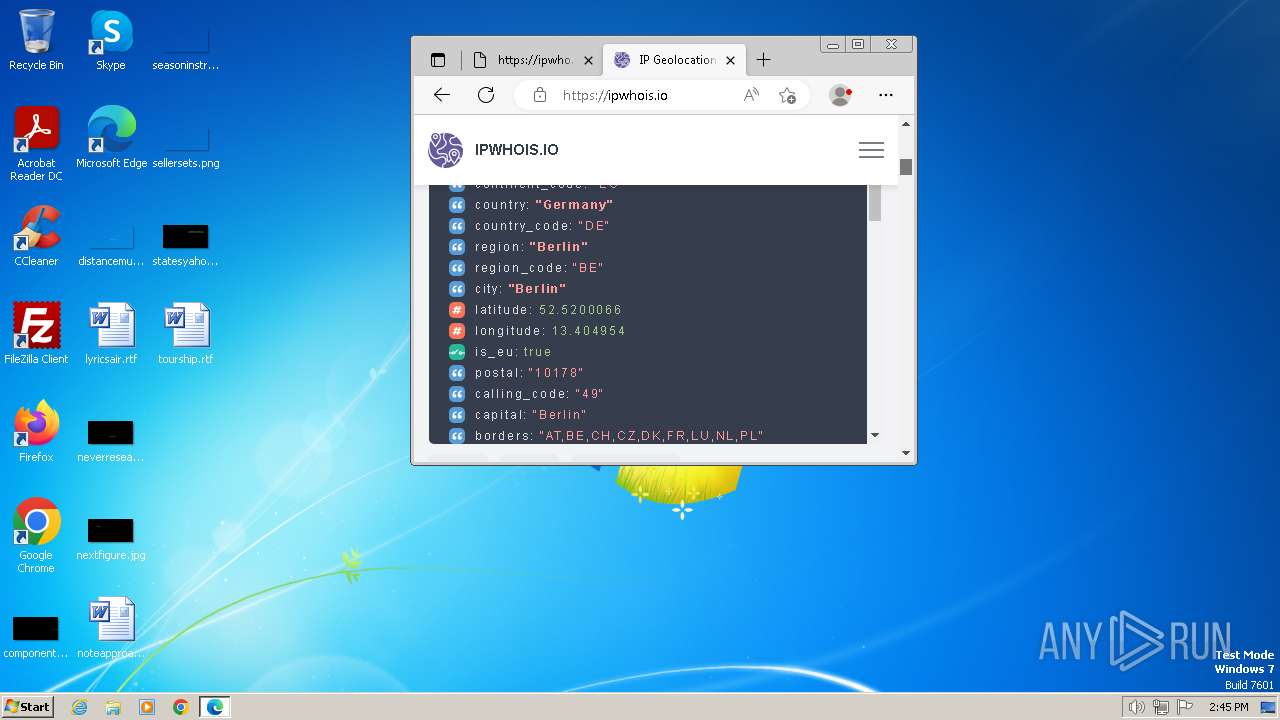Open the Recycle Bin desktop icon
This screenshot has height=720, width=1280.
(x=36, y=40)
